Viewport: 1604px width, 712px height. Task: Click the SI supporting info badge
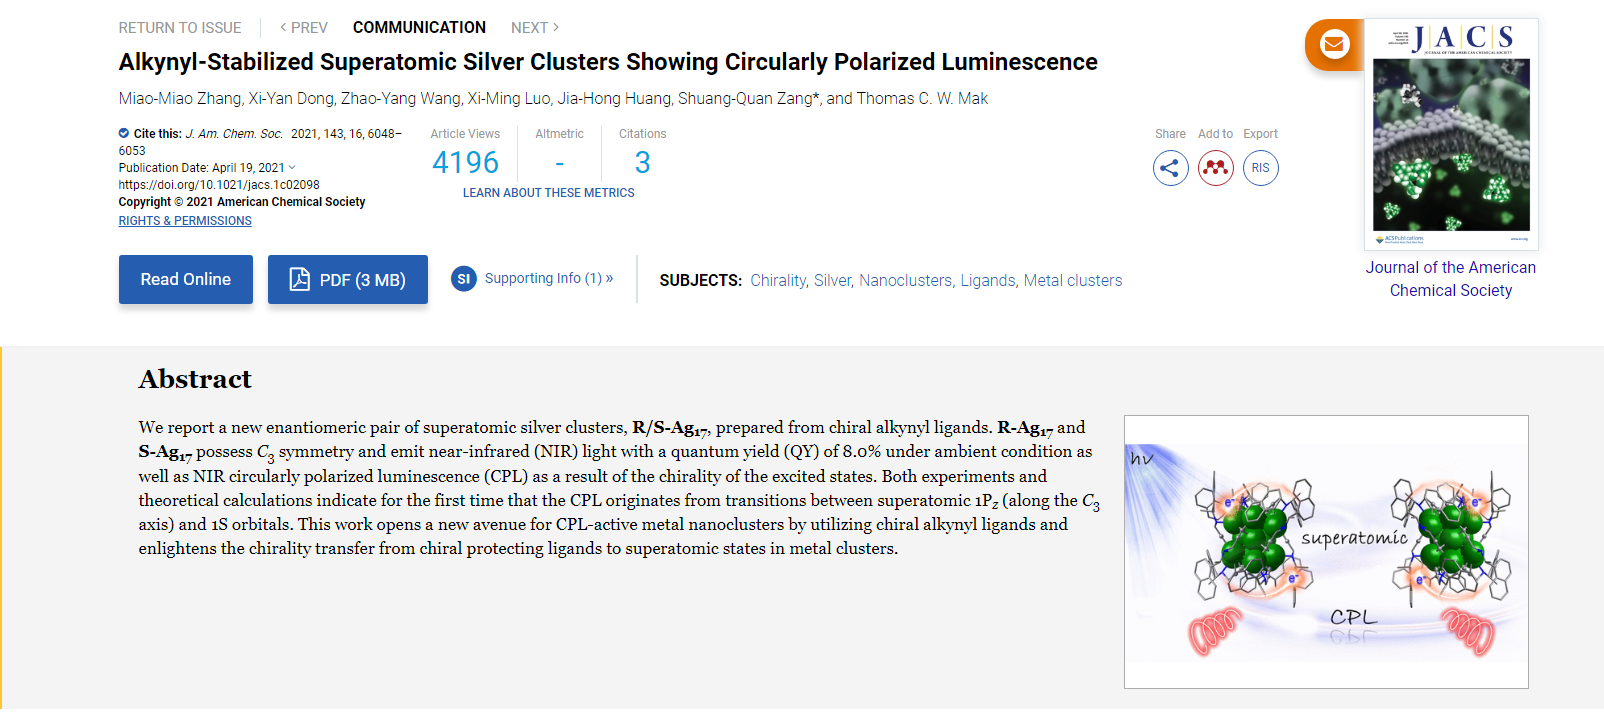tap(463, 279)
